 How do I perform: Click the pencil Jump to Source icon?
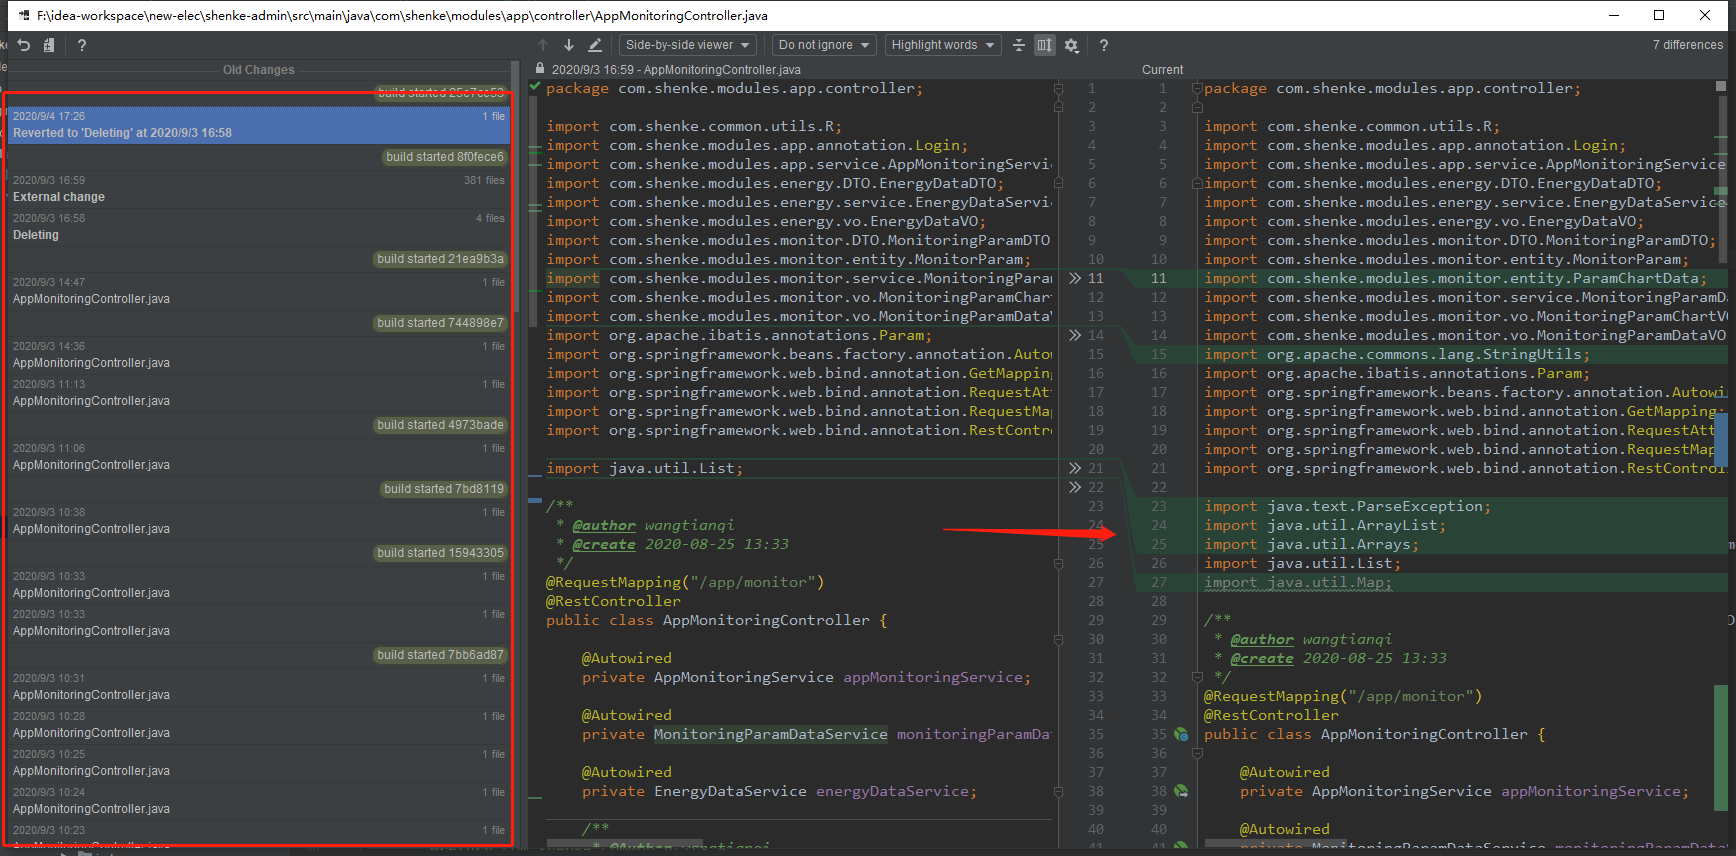pyautogui.click(x=594, y=45)
